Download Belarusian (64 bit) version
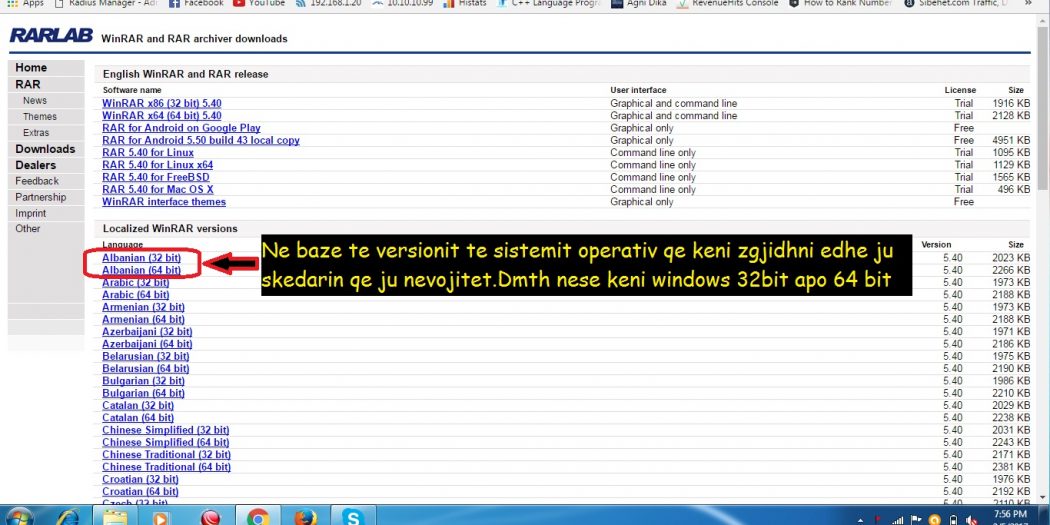This screenshot has width=1050, height=525. pos(145,368)
